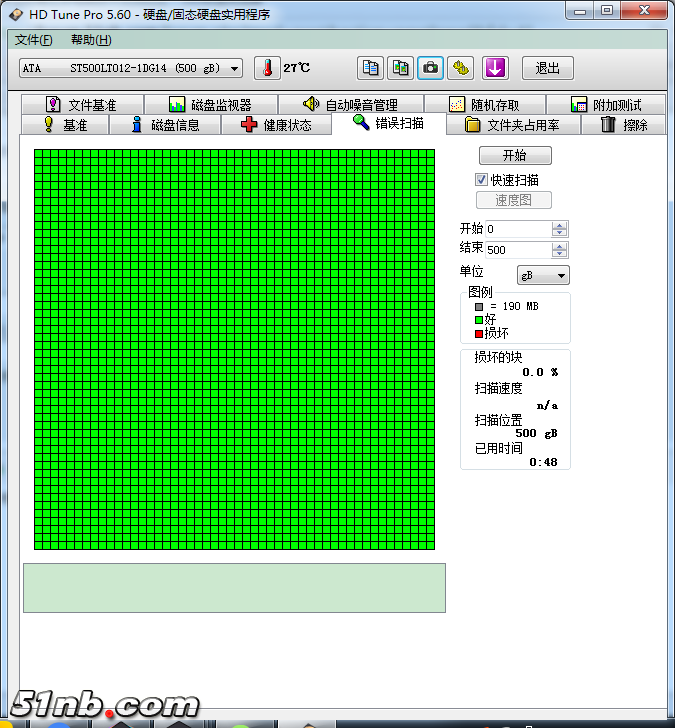Open the 帮助(H) menu
675x728 pixels.
(91, 40)
